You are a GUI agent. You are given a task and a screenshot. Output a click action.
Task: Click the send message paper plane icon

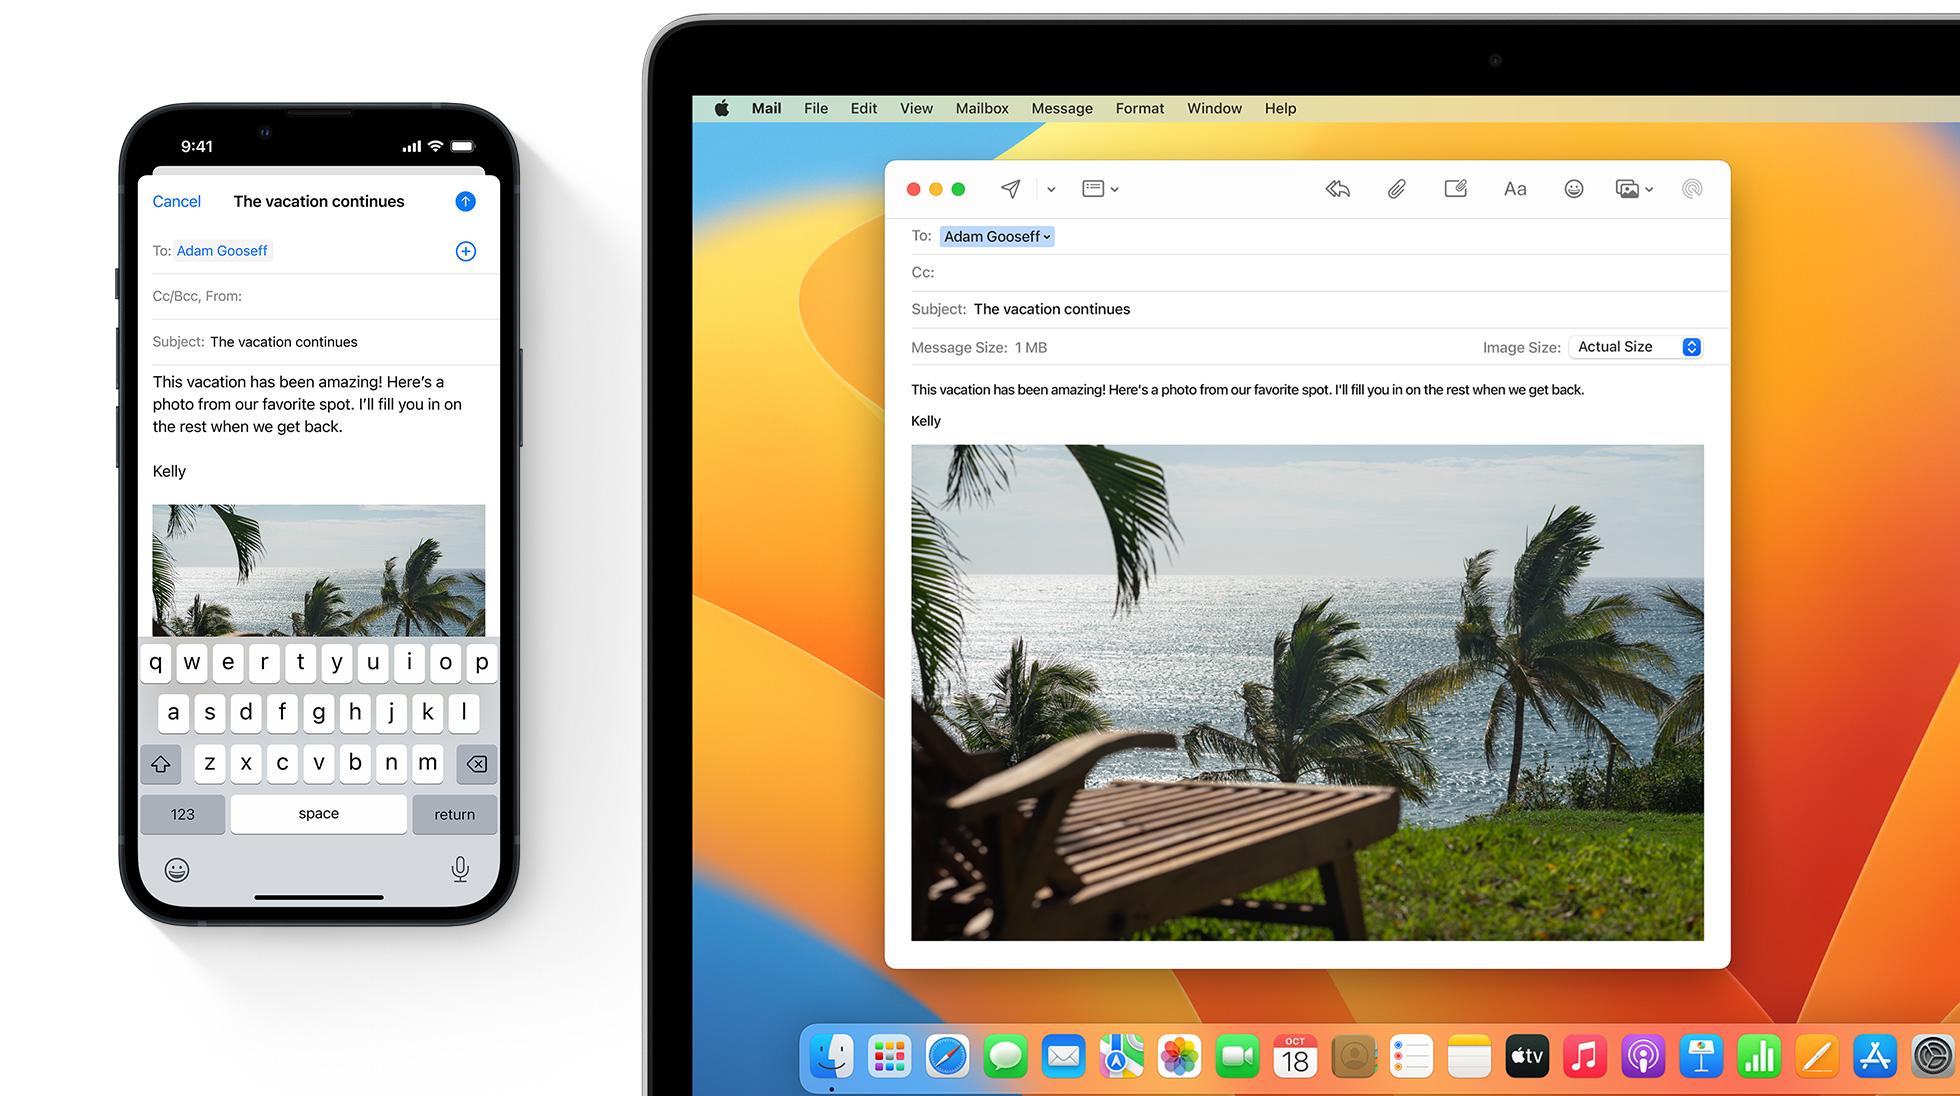point(1011,189)
